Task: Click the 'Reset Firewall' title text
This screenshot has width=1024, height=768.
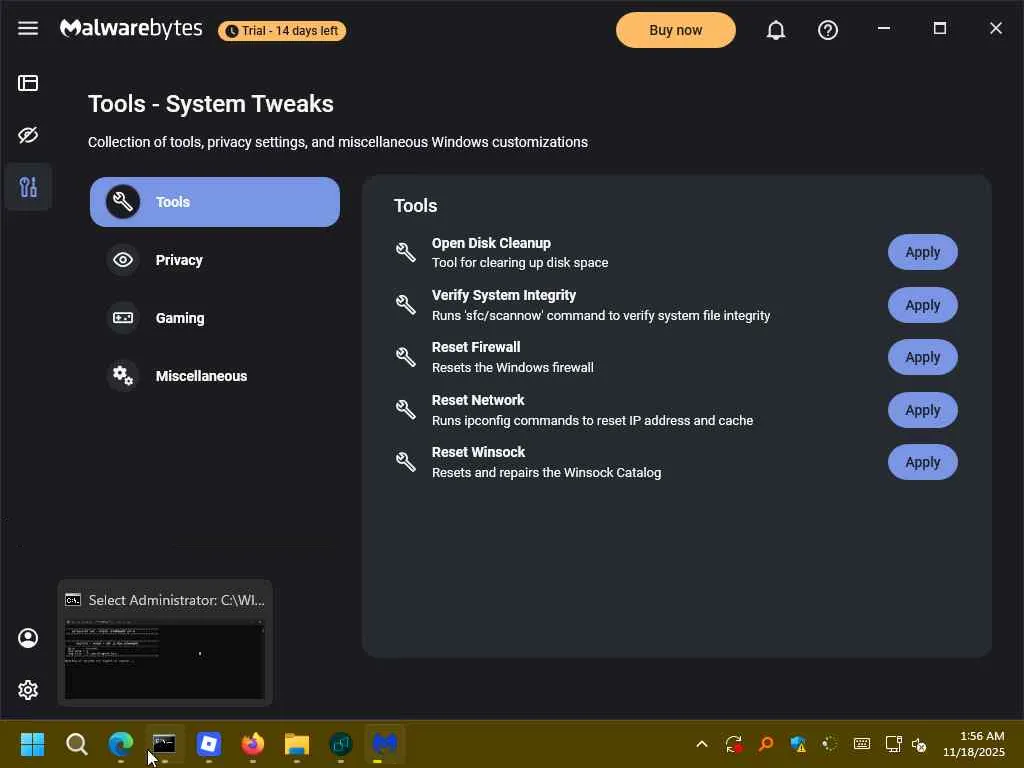Action: tap(476, 347)
